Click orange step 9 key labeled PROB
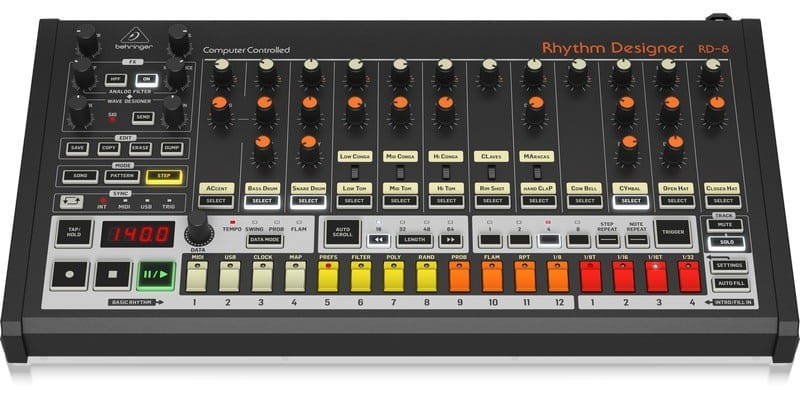The image size is (800, 402). (459, 276)
